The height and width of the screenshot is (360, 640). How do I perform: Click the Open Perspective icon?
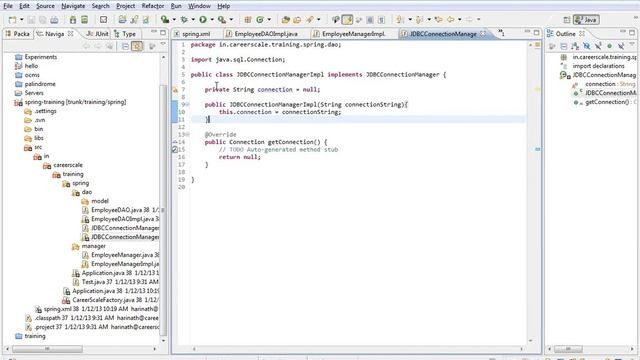[x=567, y=20]
